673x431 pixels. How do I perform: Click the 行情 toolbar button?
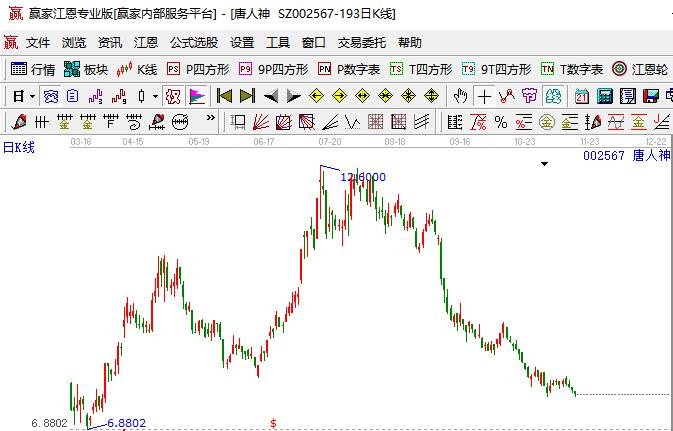click(33, 69)
